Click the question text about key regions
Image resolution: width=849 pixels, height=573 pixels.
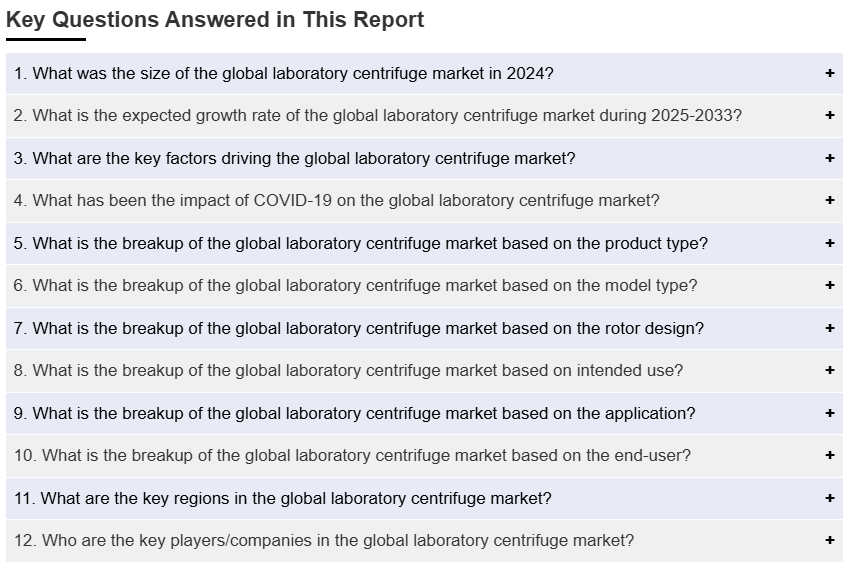283,498
